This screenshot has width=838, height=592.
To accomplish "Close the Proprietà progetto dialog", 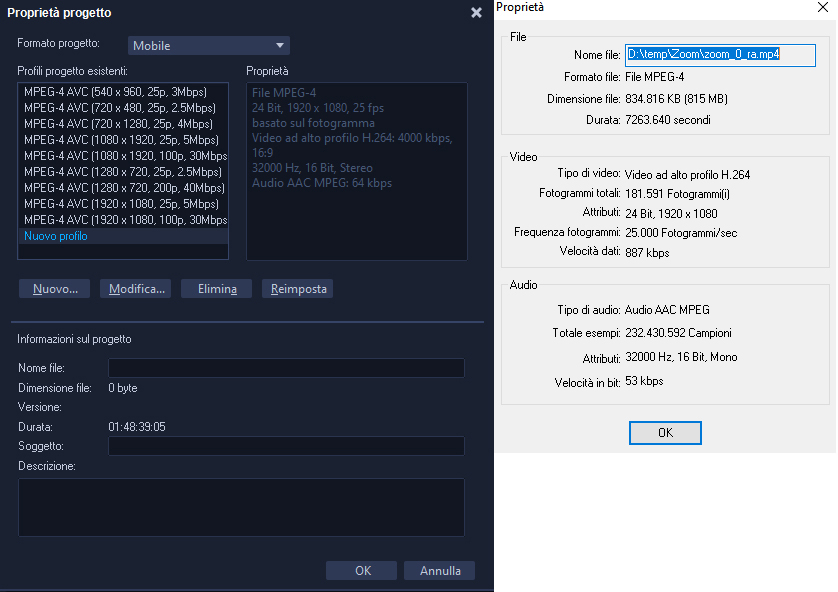I will click(x=476, y=13).
